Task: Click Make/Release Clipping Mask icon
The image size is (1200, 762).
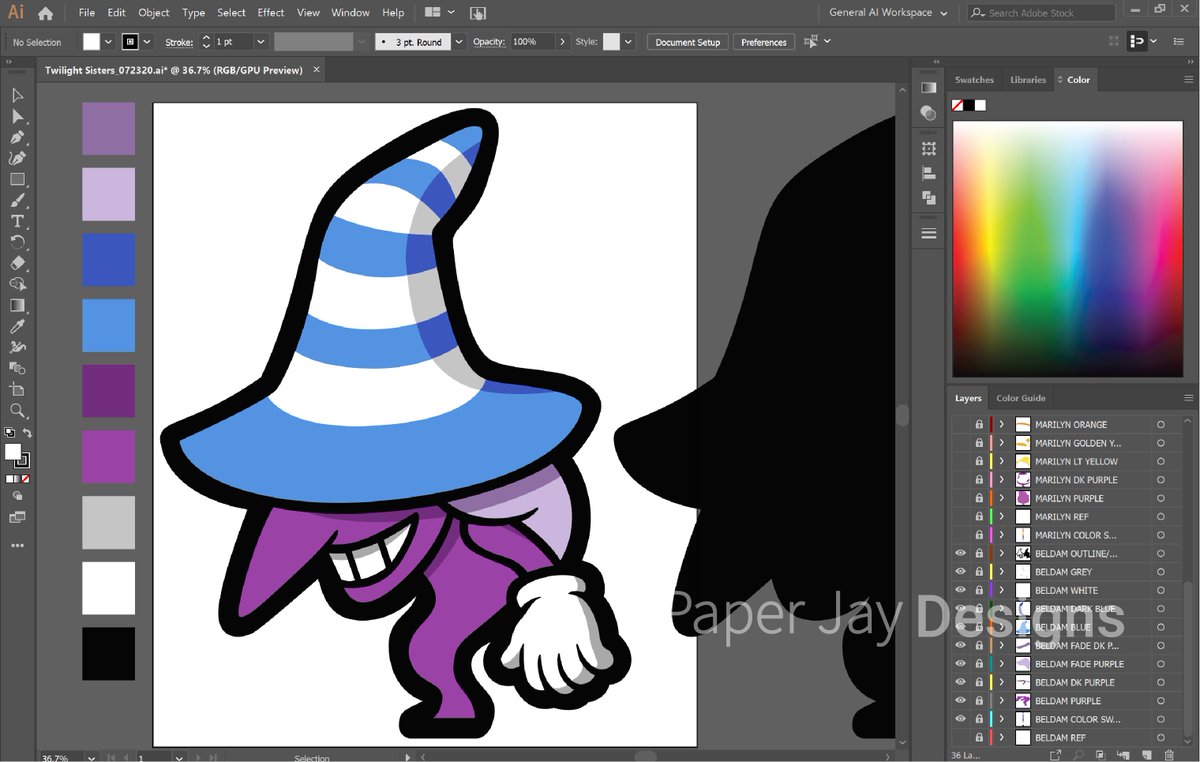Action: click(1100, 754)
